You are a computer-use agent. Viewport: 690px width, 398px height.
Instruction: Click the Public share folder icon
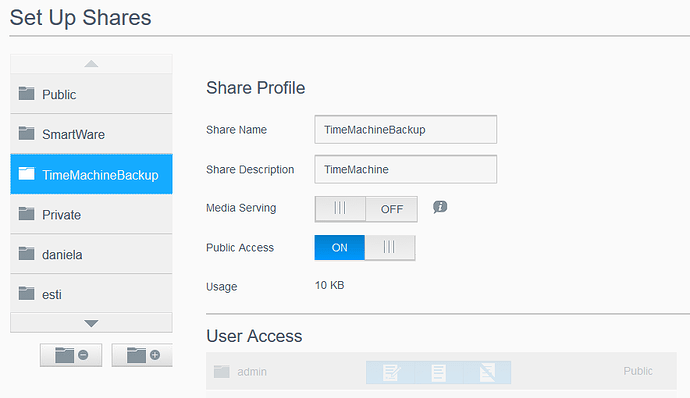(x=26, y=93)
